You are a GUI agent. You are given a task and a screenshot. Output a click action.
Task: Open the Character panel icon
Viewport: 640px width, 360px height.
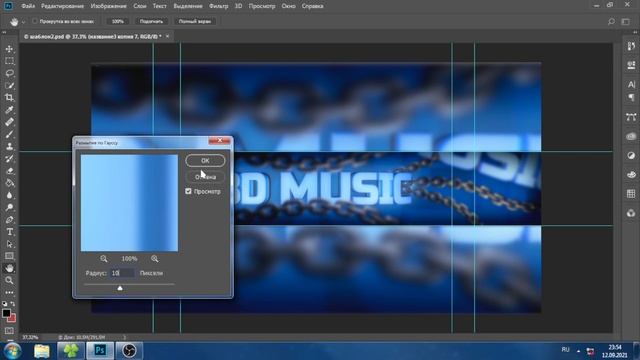click(x=631, y=84)
